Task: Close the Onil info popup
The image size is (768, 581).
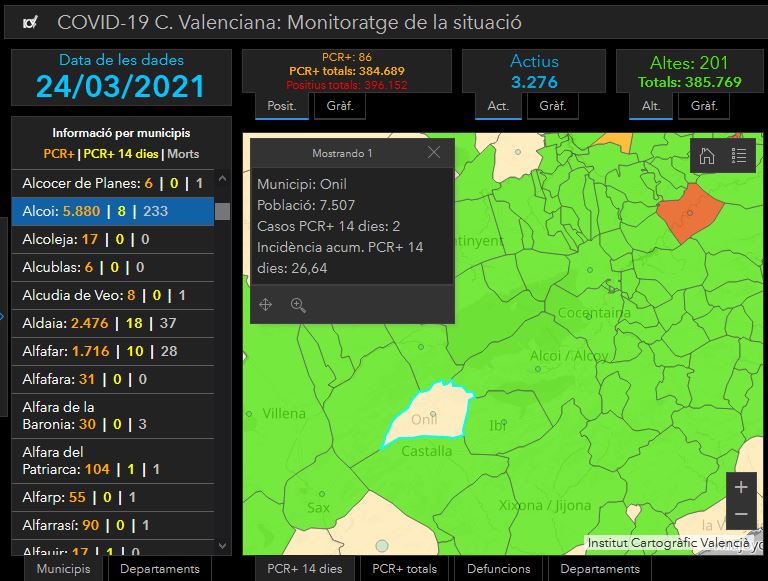Action: 433,152
